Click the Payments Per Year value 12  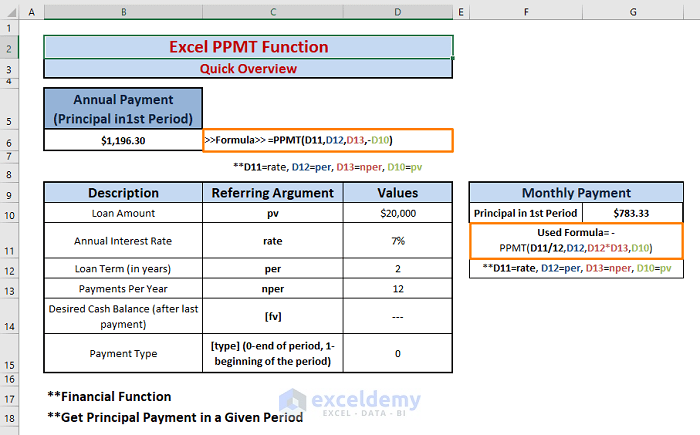398,289
